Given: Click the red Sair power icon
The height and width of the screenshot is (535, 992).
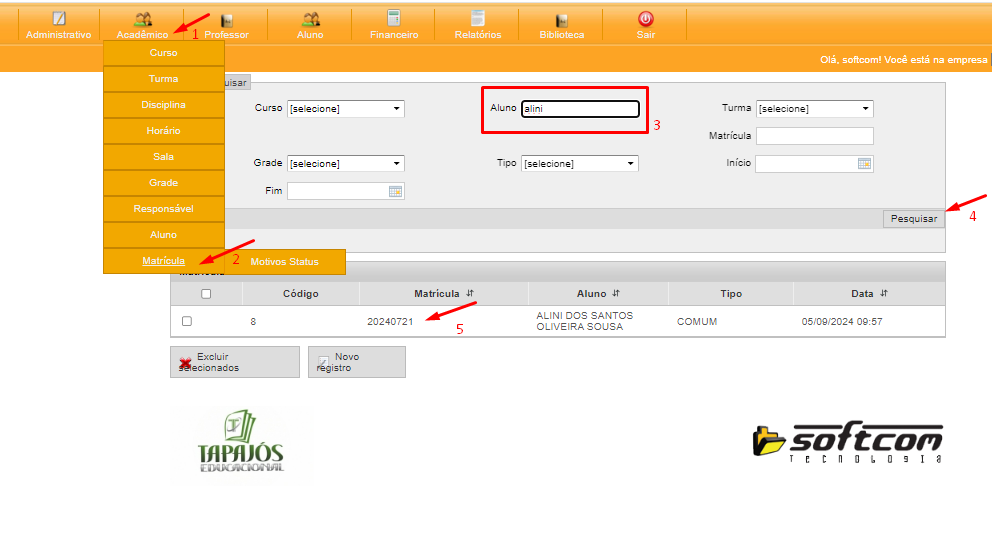Looking at the screenshot, I should (645, 19).
